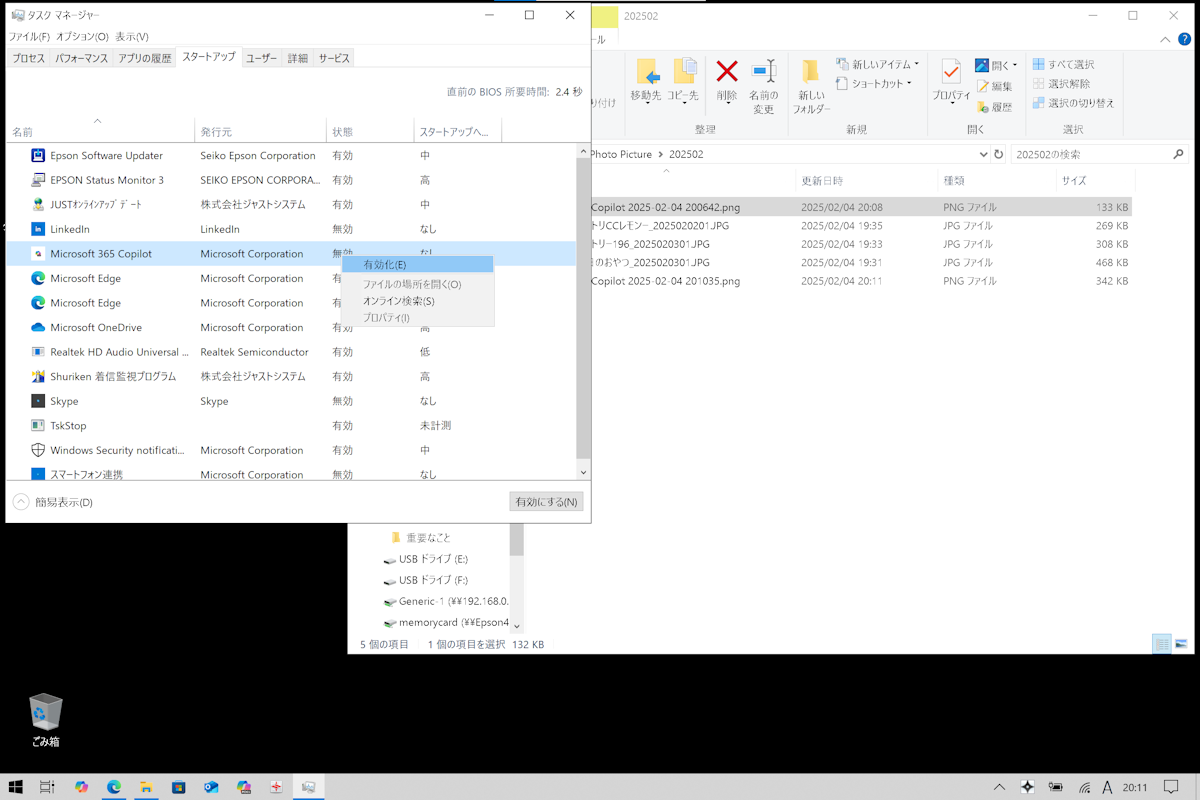The image size is (1200, 800).
Task: Click the details view button in Explorer status bar
Action: click(x=1162, y=645)
